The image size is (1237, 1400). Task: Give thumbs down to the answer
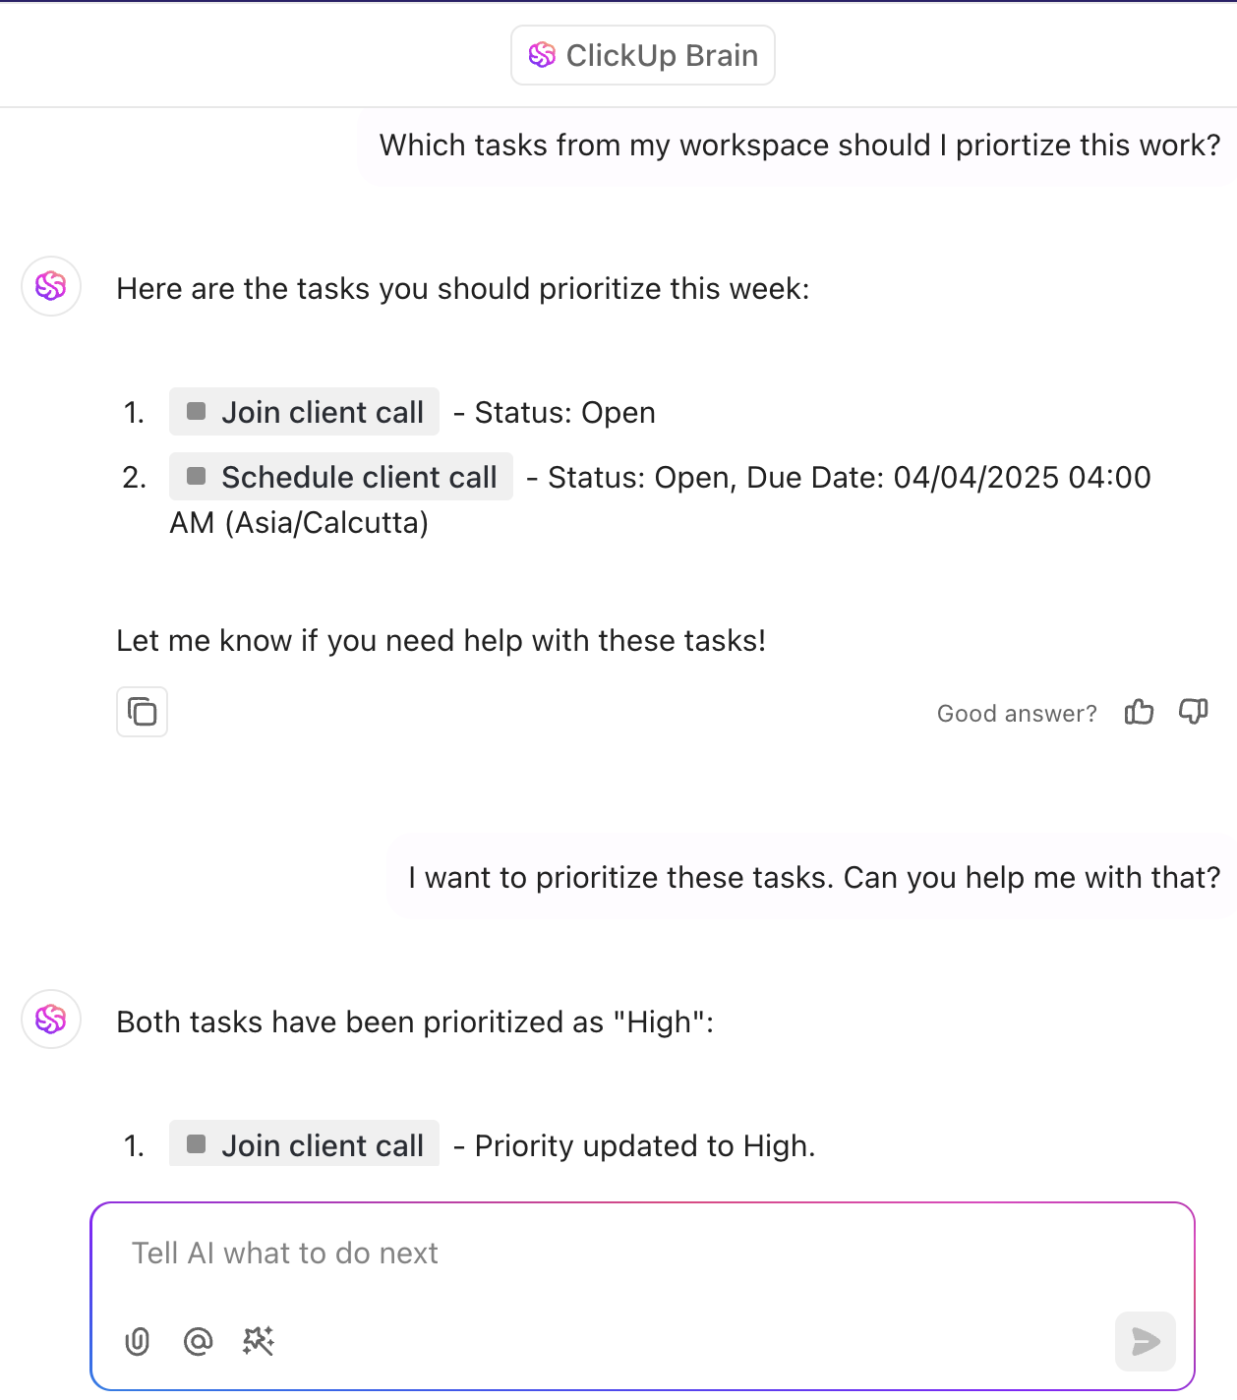click(1193, 712)
